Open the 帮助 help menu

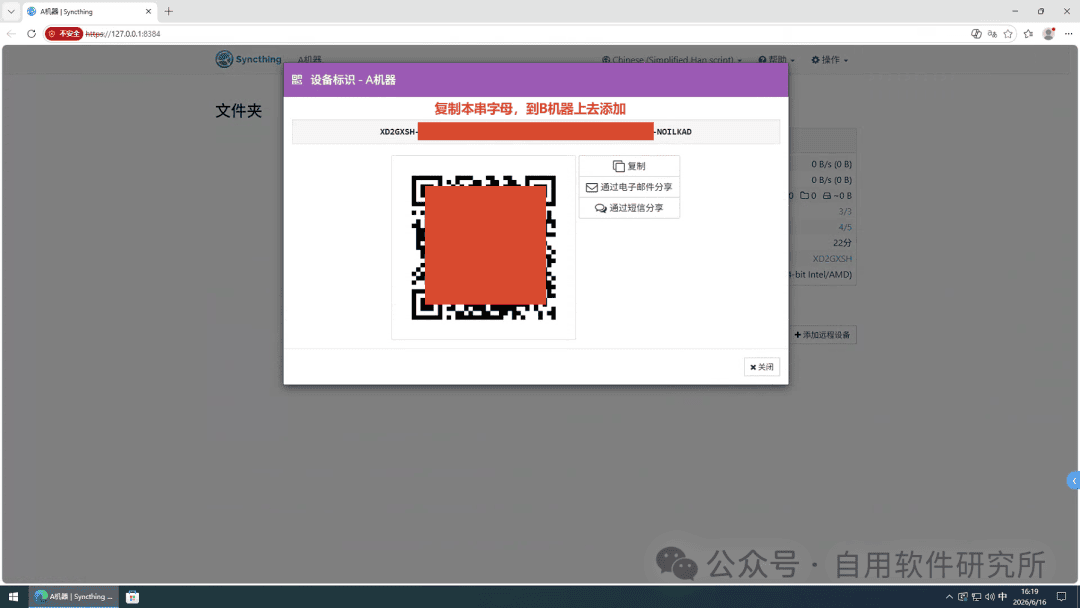pyautogui.click(x=776, y=60)
